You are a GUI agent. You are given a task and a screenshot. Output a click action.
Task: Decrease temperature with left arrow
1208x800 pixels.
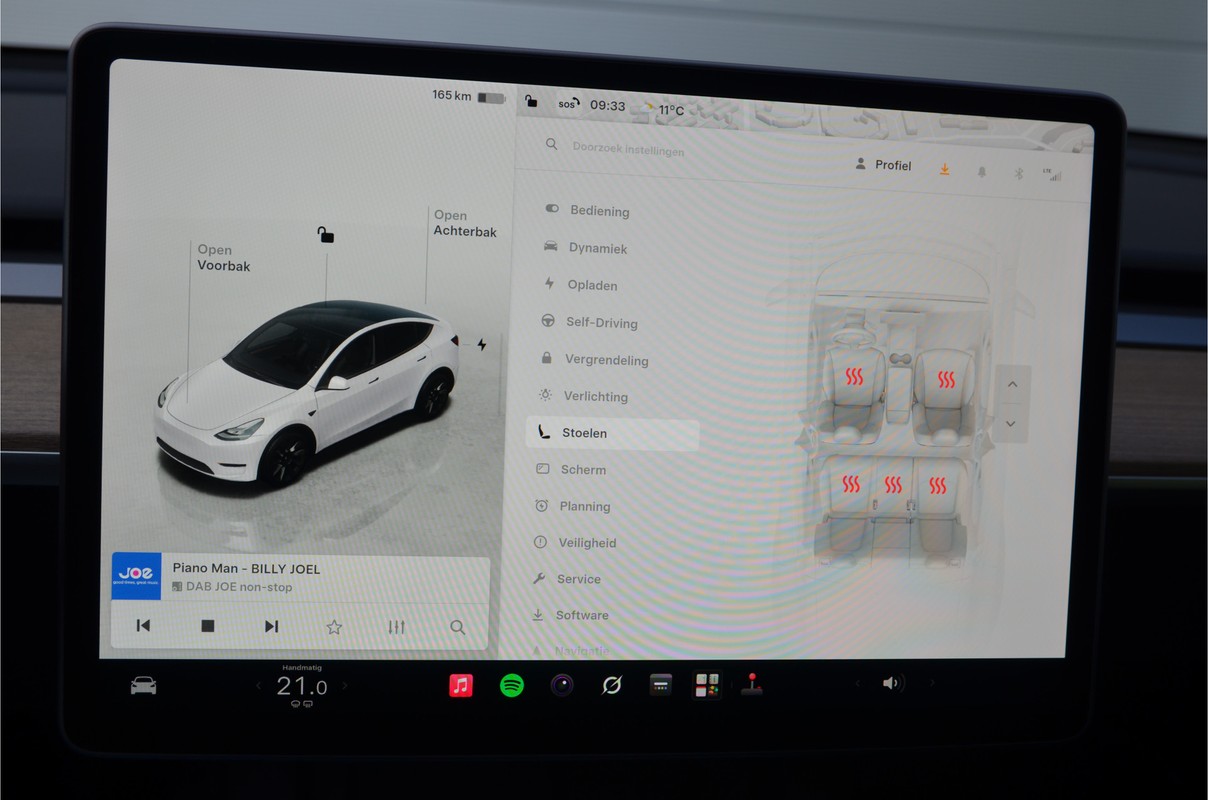tap(258, 686)
